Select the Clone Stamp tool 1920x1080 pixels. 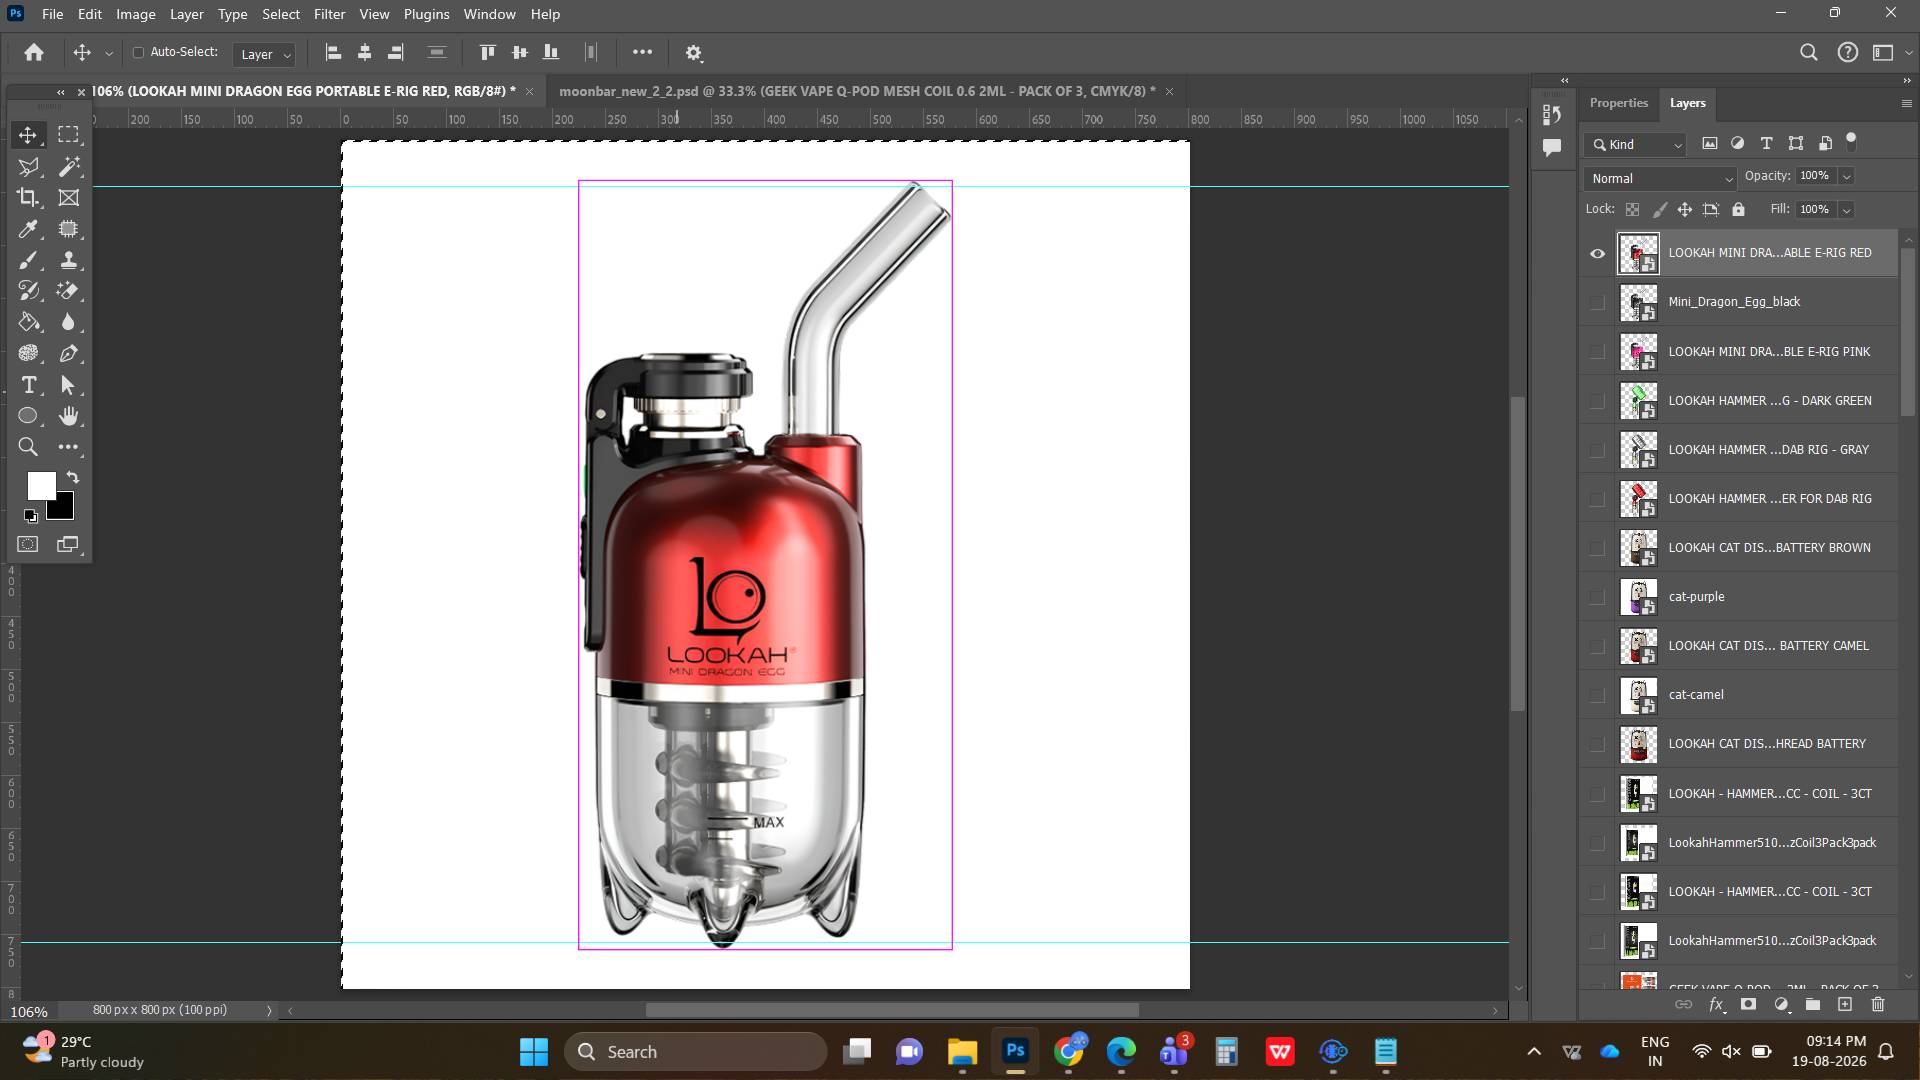pyautogui.click(x=68, y=260)
